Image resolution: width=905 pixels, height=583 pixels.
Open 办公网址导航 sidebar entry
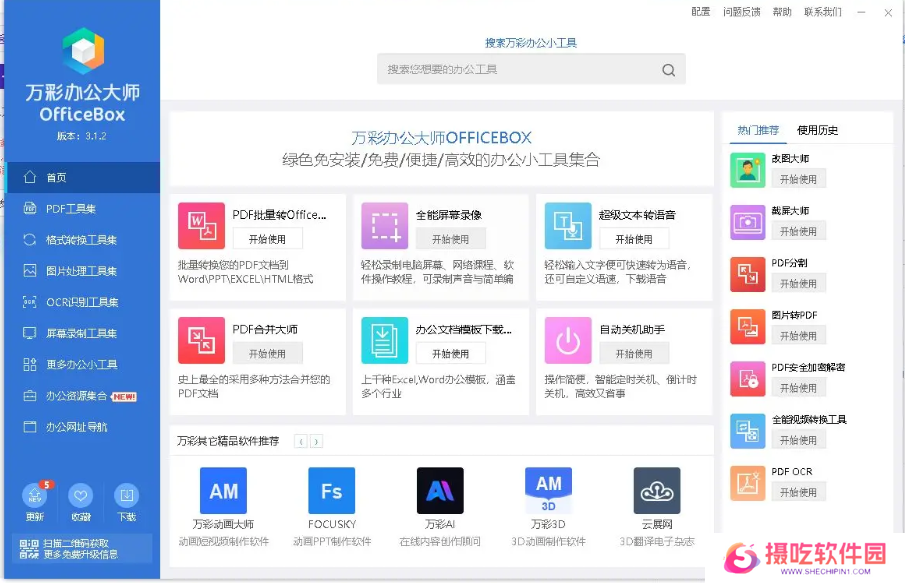83,427
